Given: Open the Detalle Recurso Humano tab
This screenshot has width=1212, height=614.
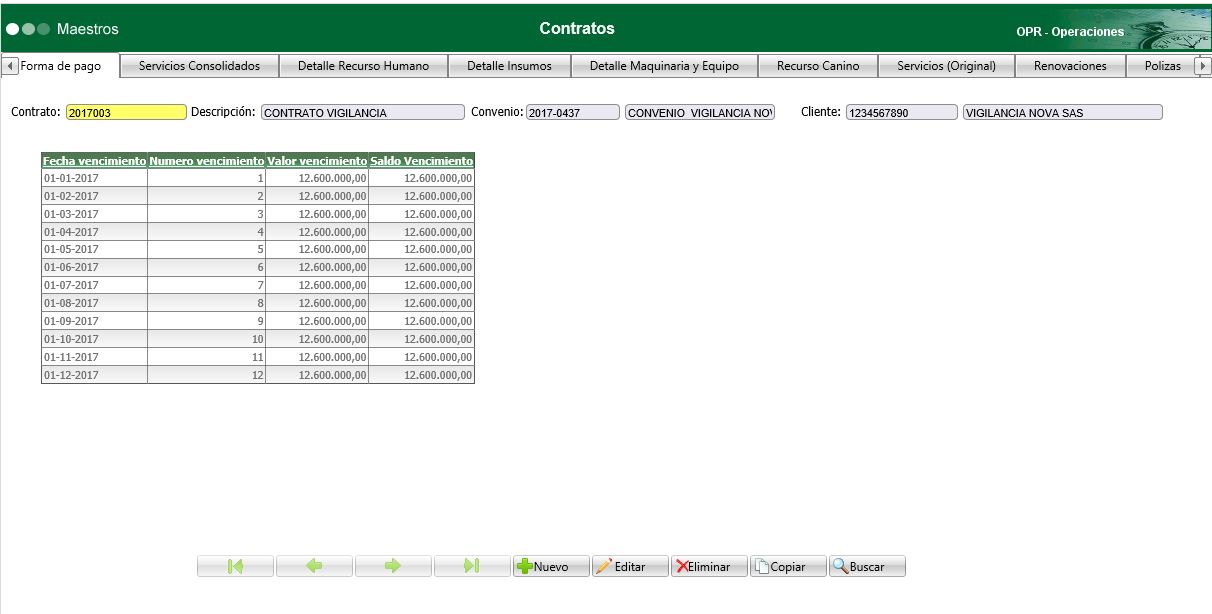Looking at the screenshot, I should tap(363, 66).
